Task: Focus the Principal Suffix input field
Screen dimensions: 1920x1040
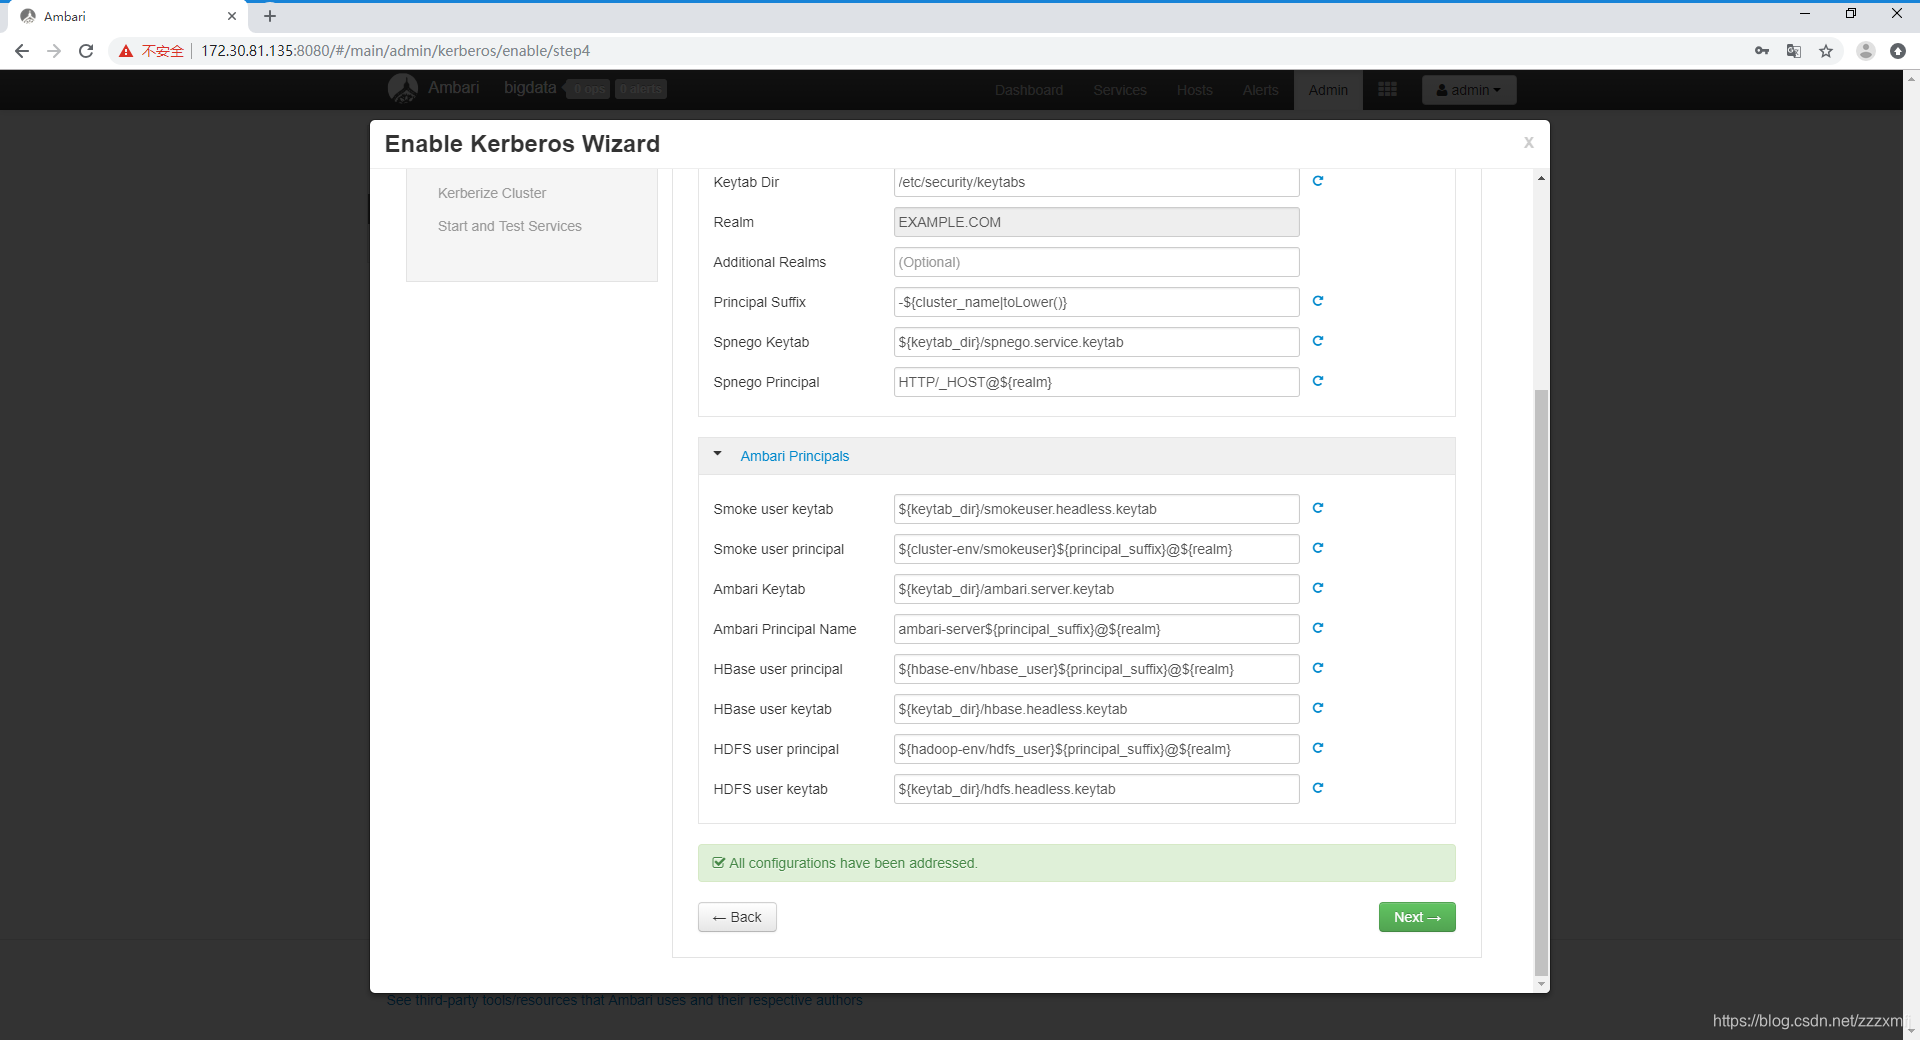Action: click(x=1096, y=302)
